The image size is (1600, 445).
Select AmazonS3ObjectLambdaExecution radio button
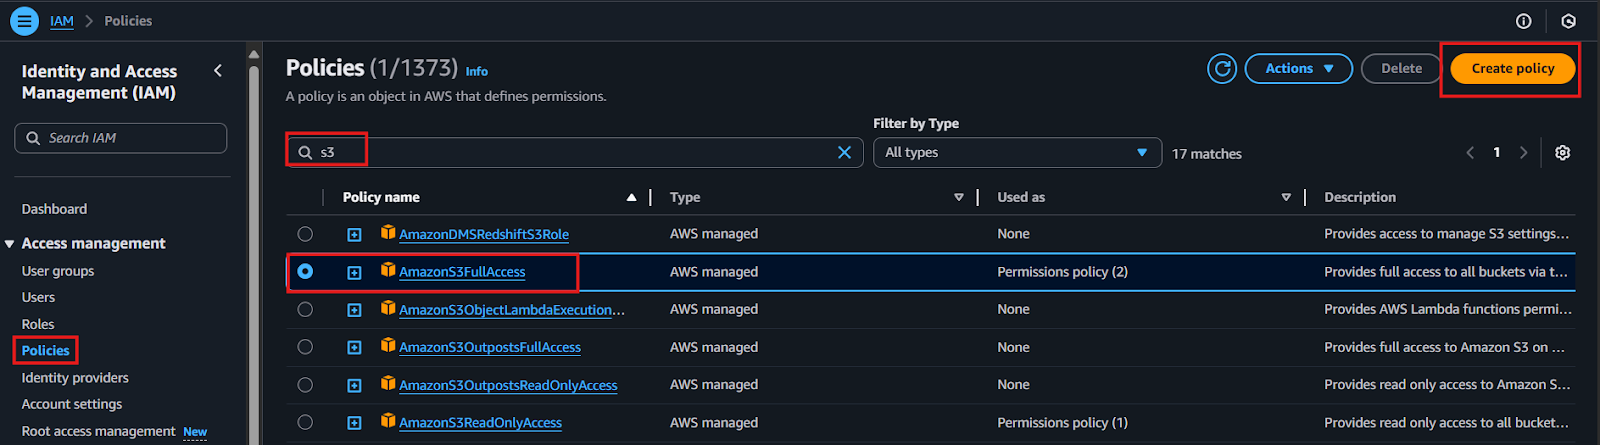[x=305, y=309]
